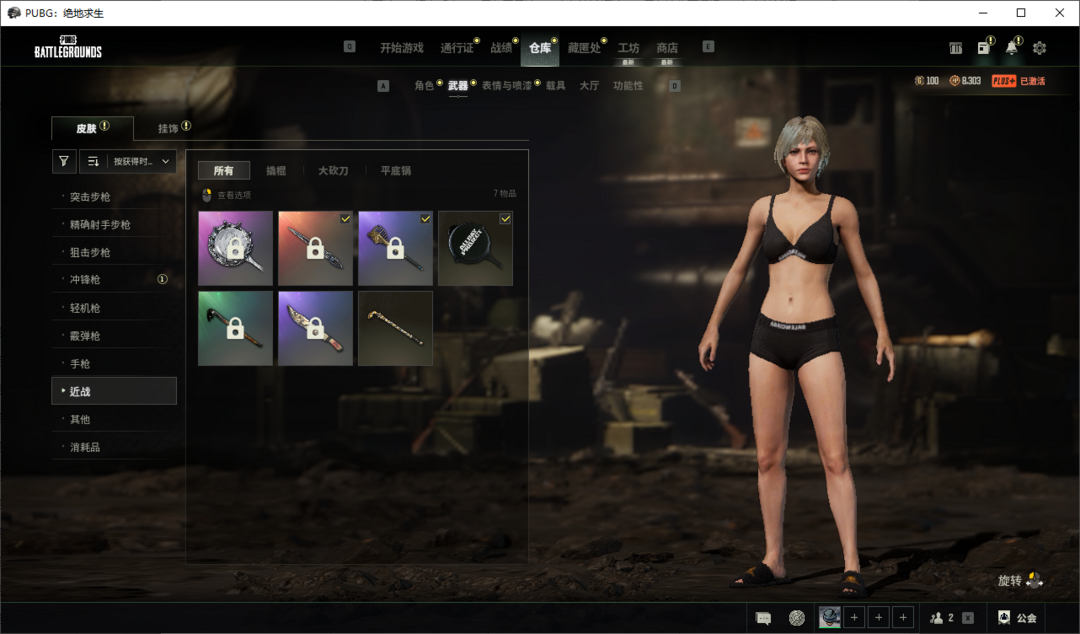
Task: Click the G-Coin currency icon
Action: click(919, 81)
